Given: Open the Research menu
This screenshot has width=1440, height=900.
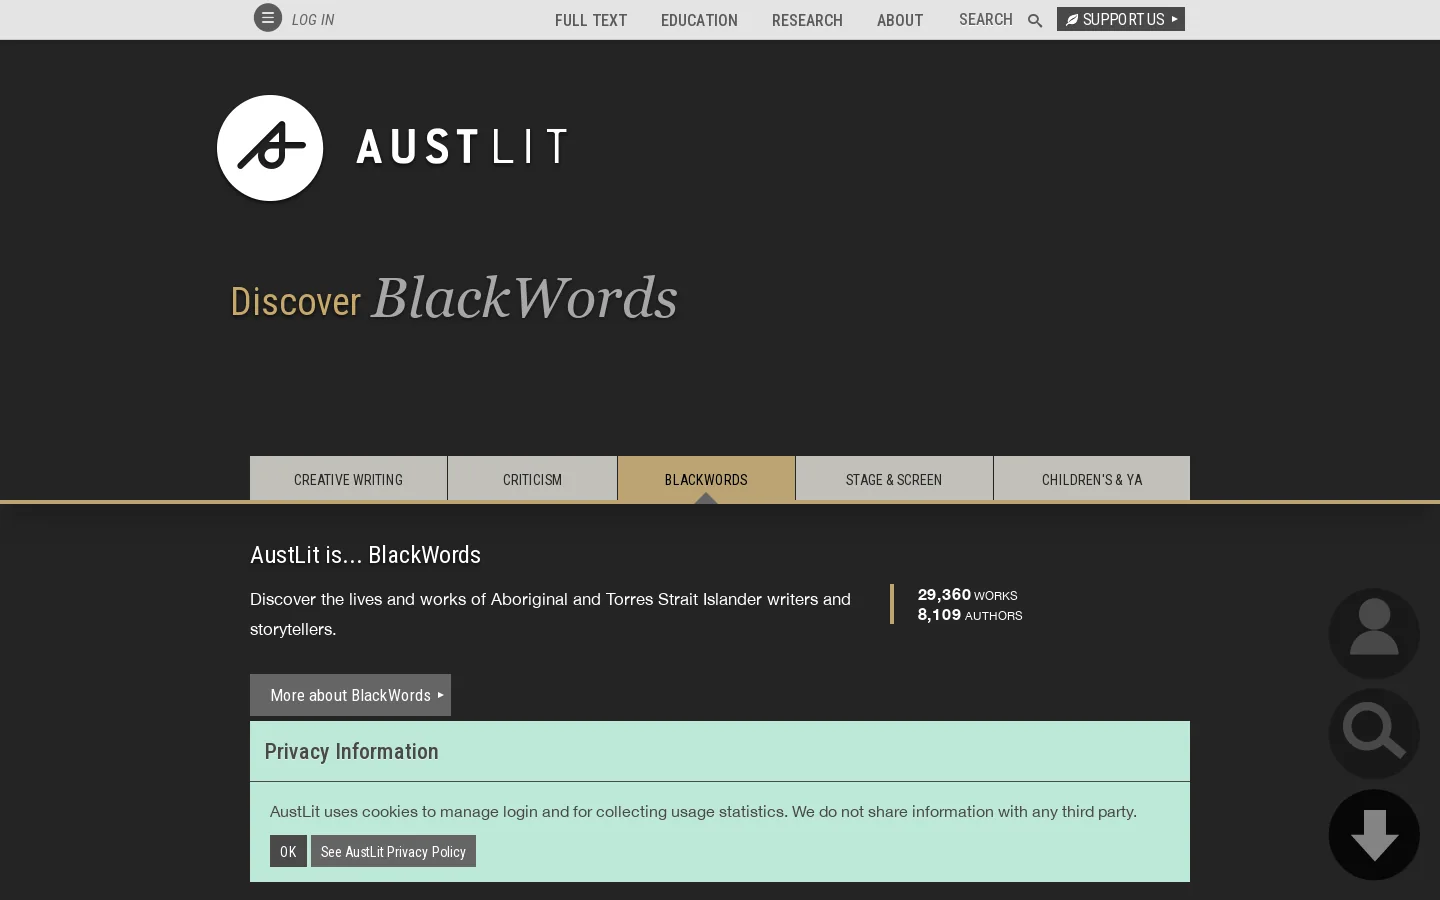Looking at the screenshot, I should (807, 20).
